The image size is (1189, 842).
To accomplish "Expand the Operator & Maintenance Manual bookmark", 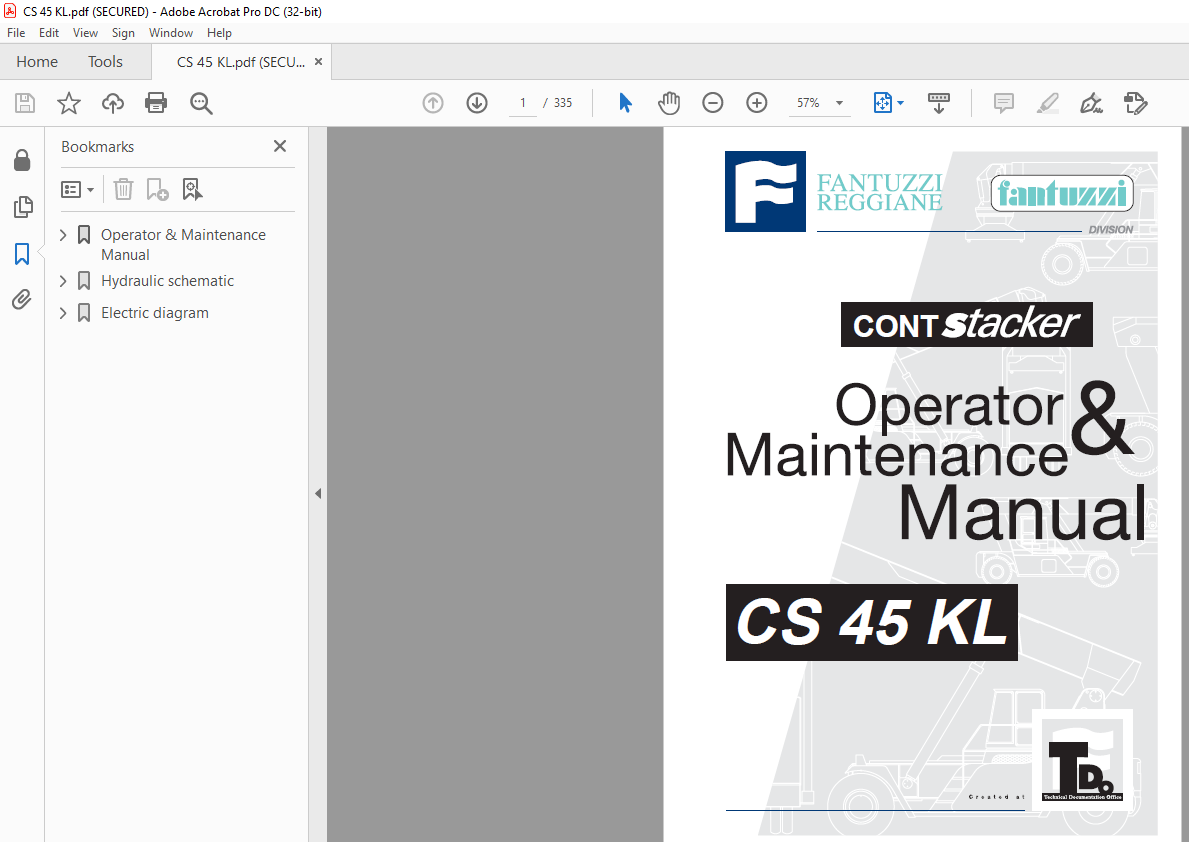I will click(x=63, y=235).
